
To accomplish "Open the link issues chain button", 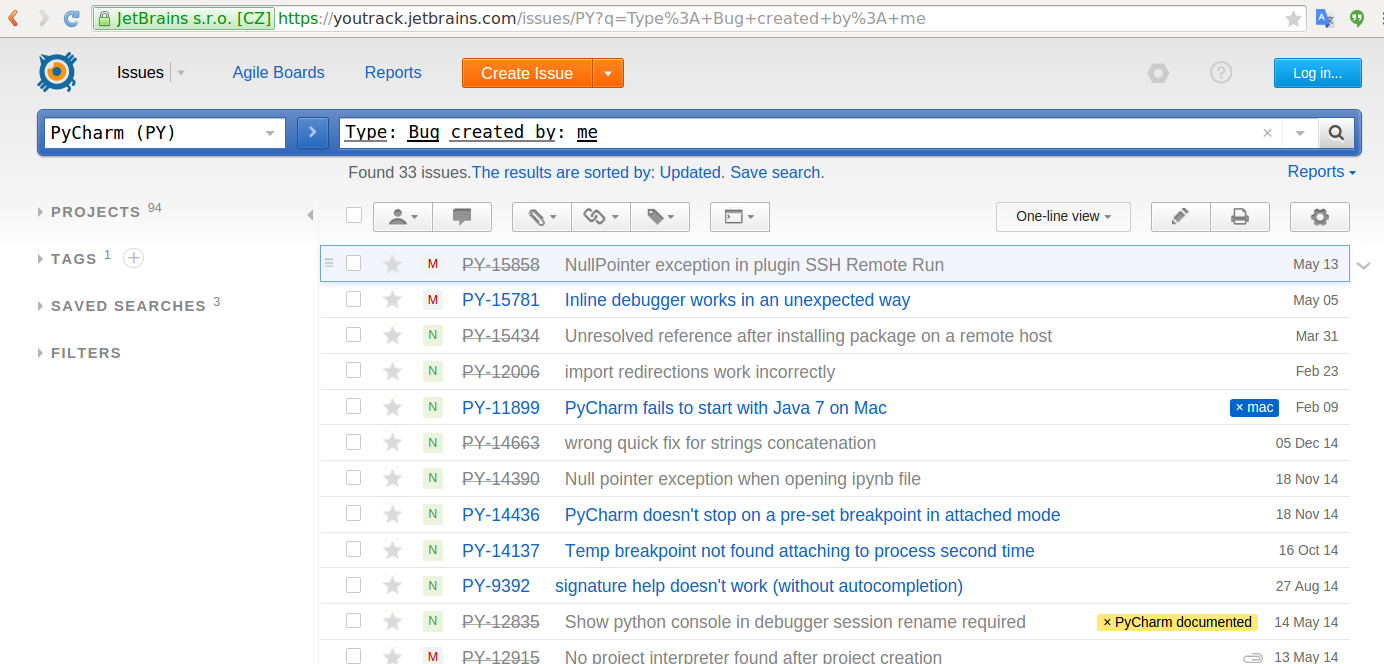I will pos(601,216).
